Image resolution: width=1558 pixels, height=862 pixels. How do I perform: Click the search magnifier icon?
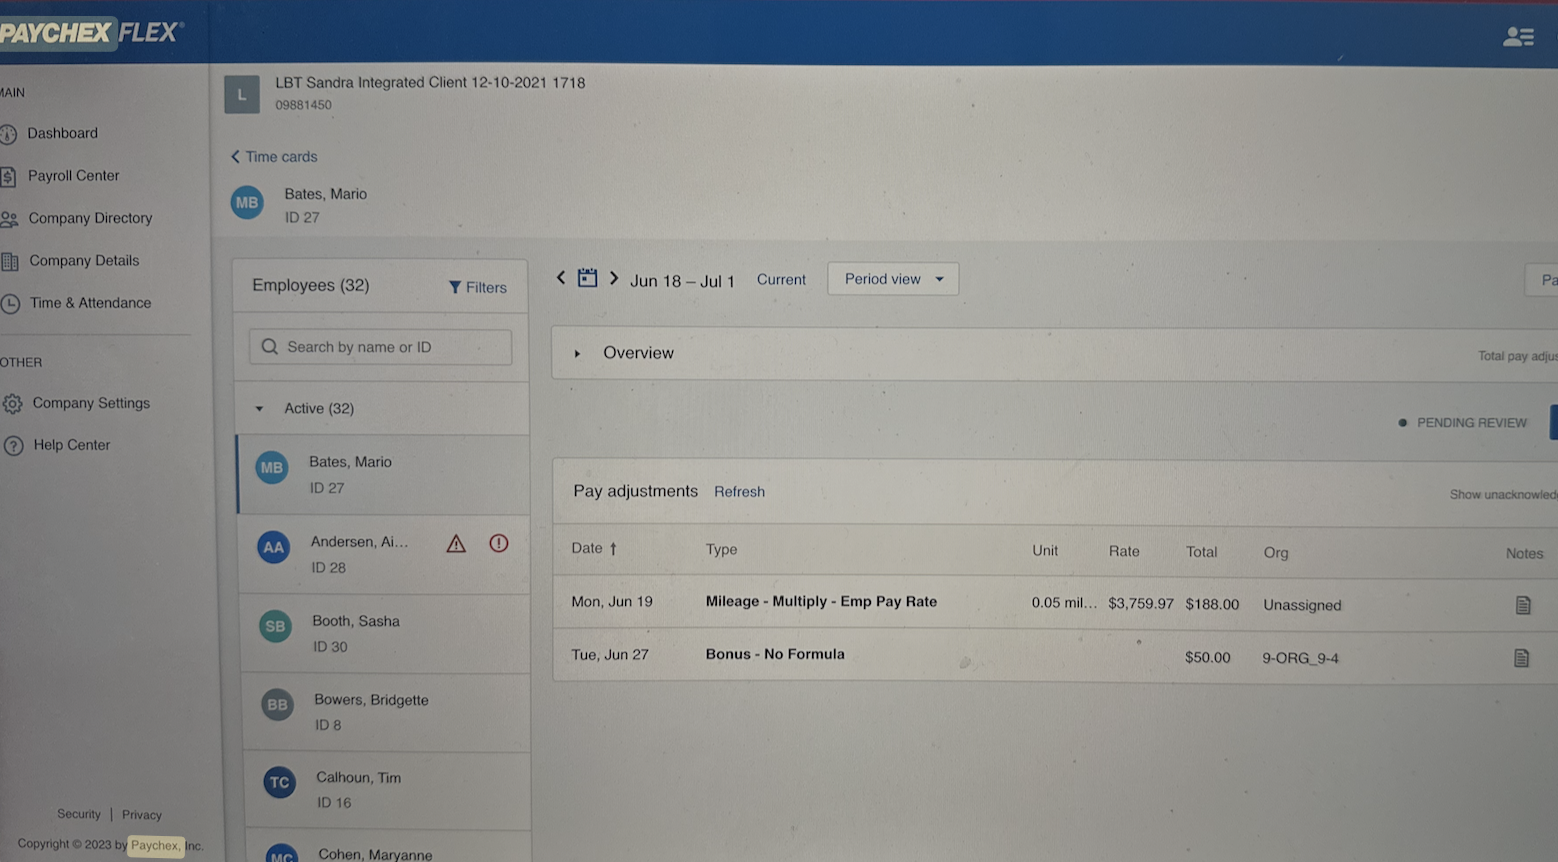(270, 347)
